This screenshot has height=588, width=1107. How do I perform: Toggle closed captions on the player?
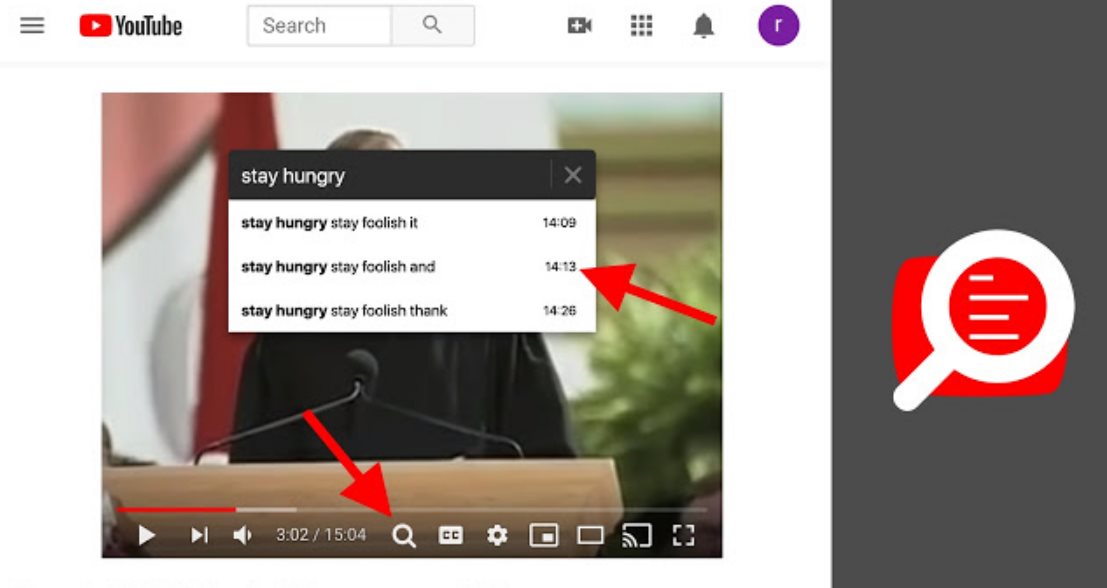tap(451, 536)
